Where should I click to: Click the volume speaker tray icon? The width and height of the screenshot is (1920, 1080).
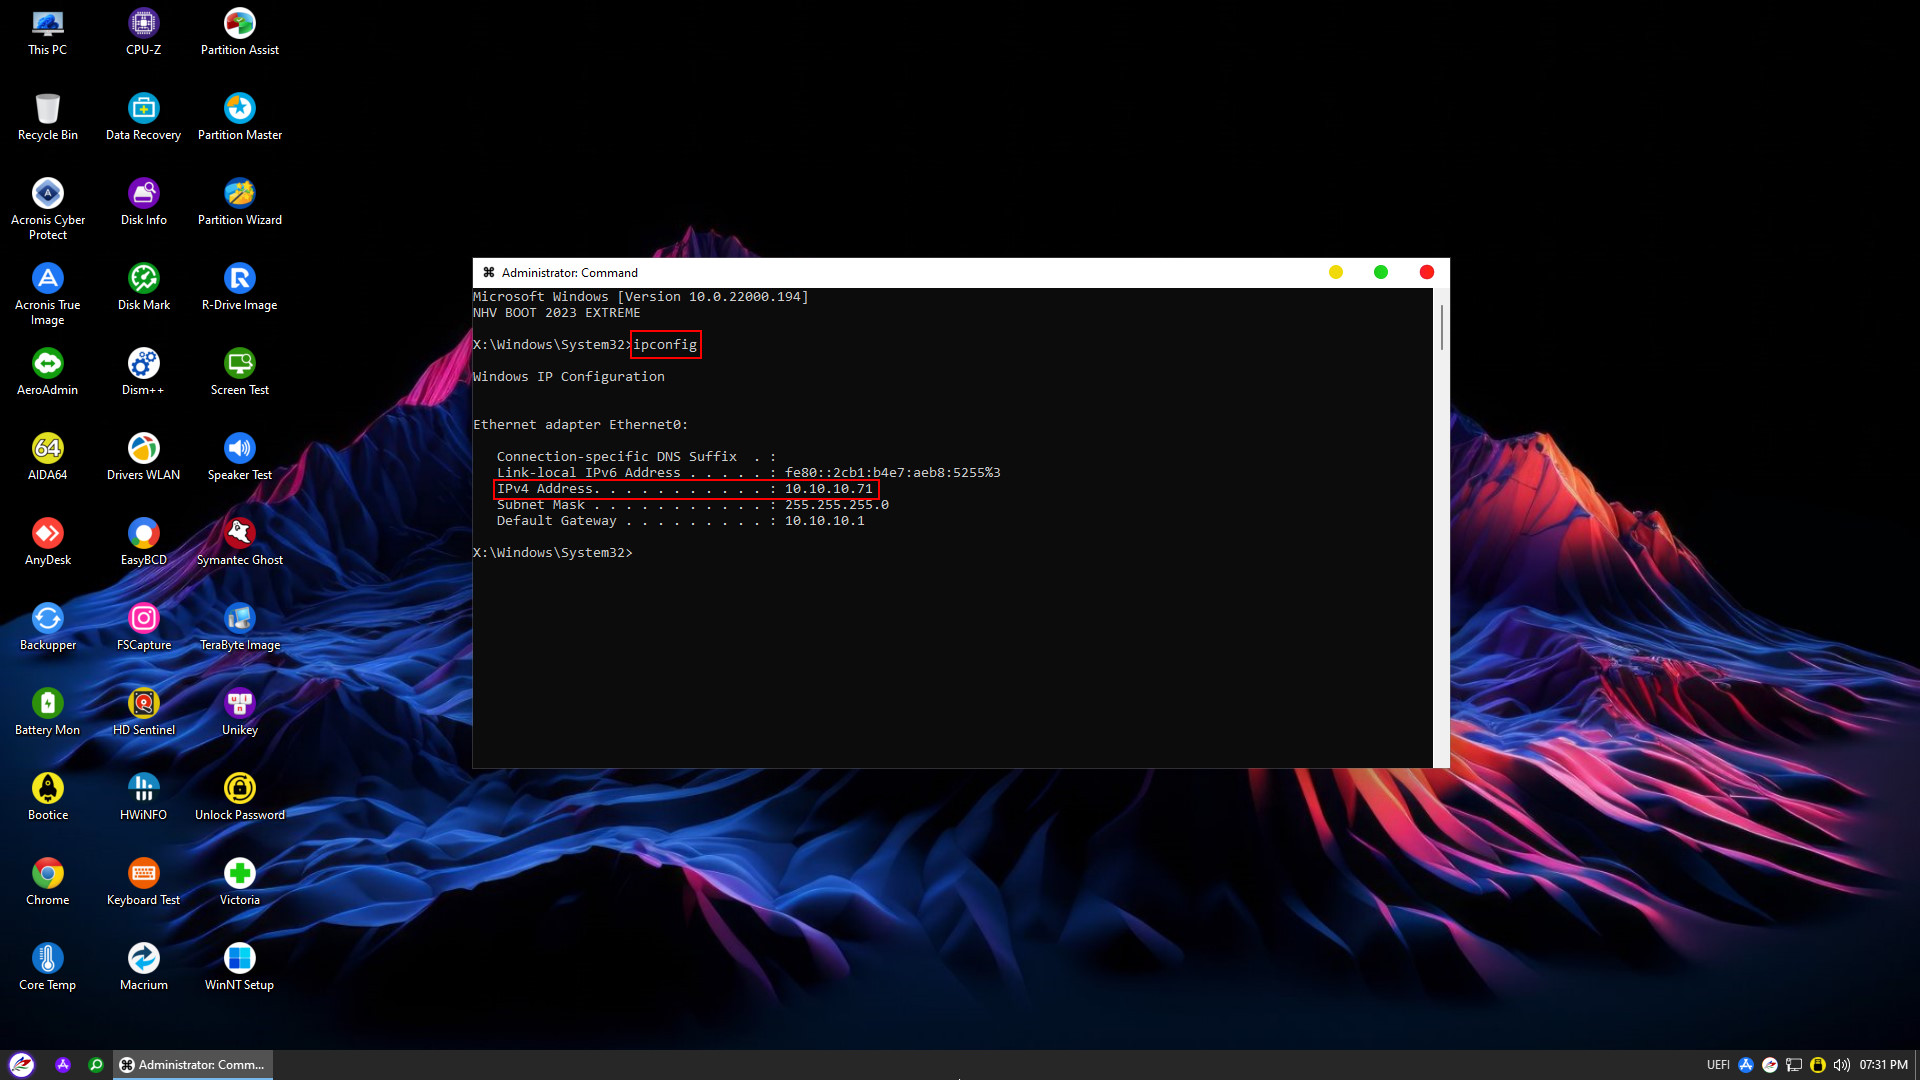pyautogui.click(x=1841, y=1065)
